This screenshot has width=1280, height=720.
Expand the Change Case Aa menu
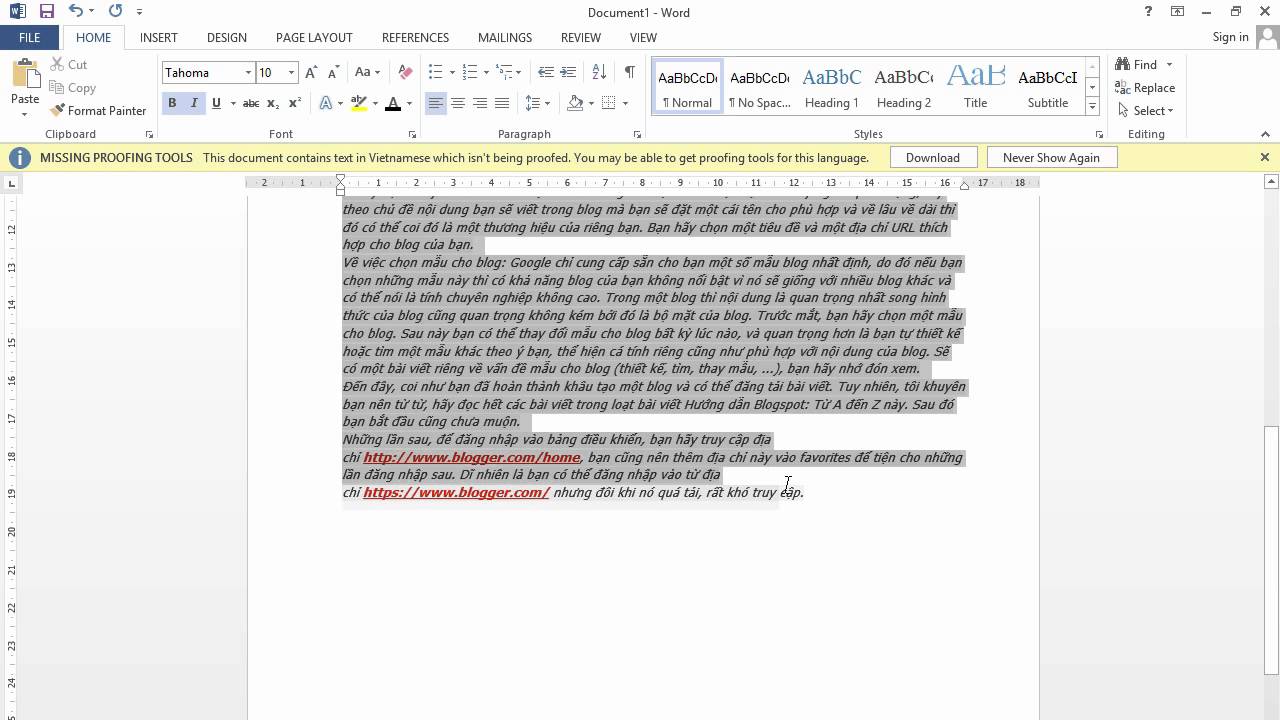coord(367,72)
